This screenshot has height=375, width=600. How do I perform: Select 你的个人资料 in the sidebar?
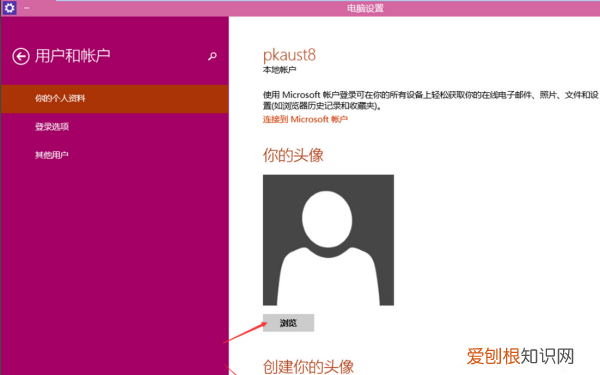(115, 99)
